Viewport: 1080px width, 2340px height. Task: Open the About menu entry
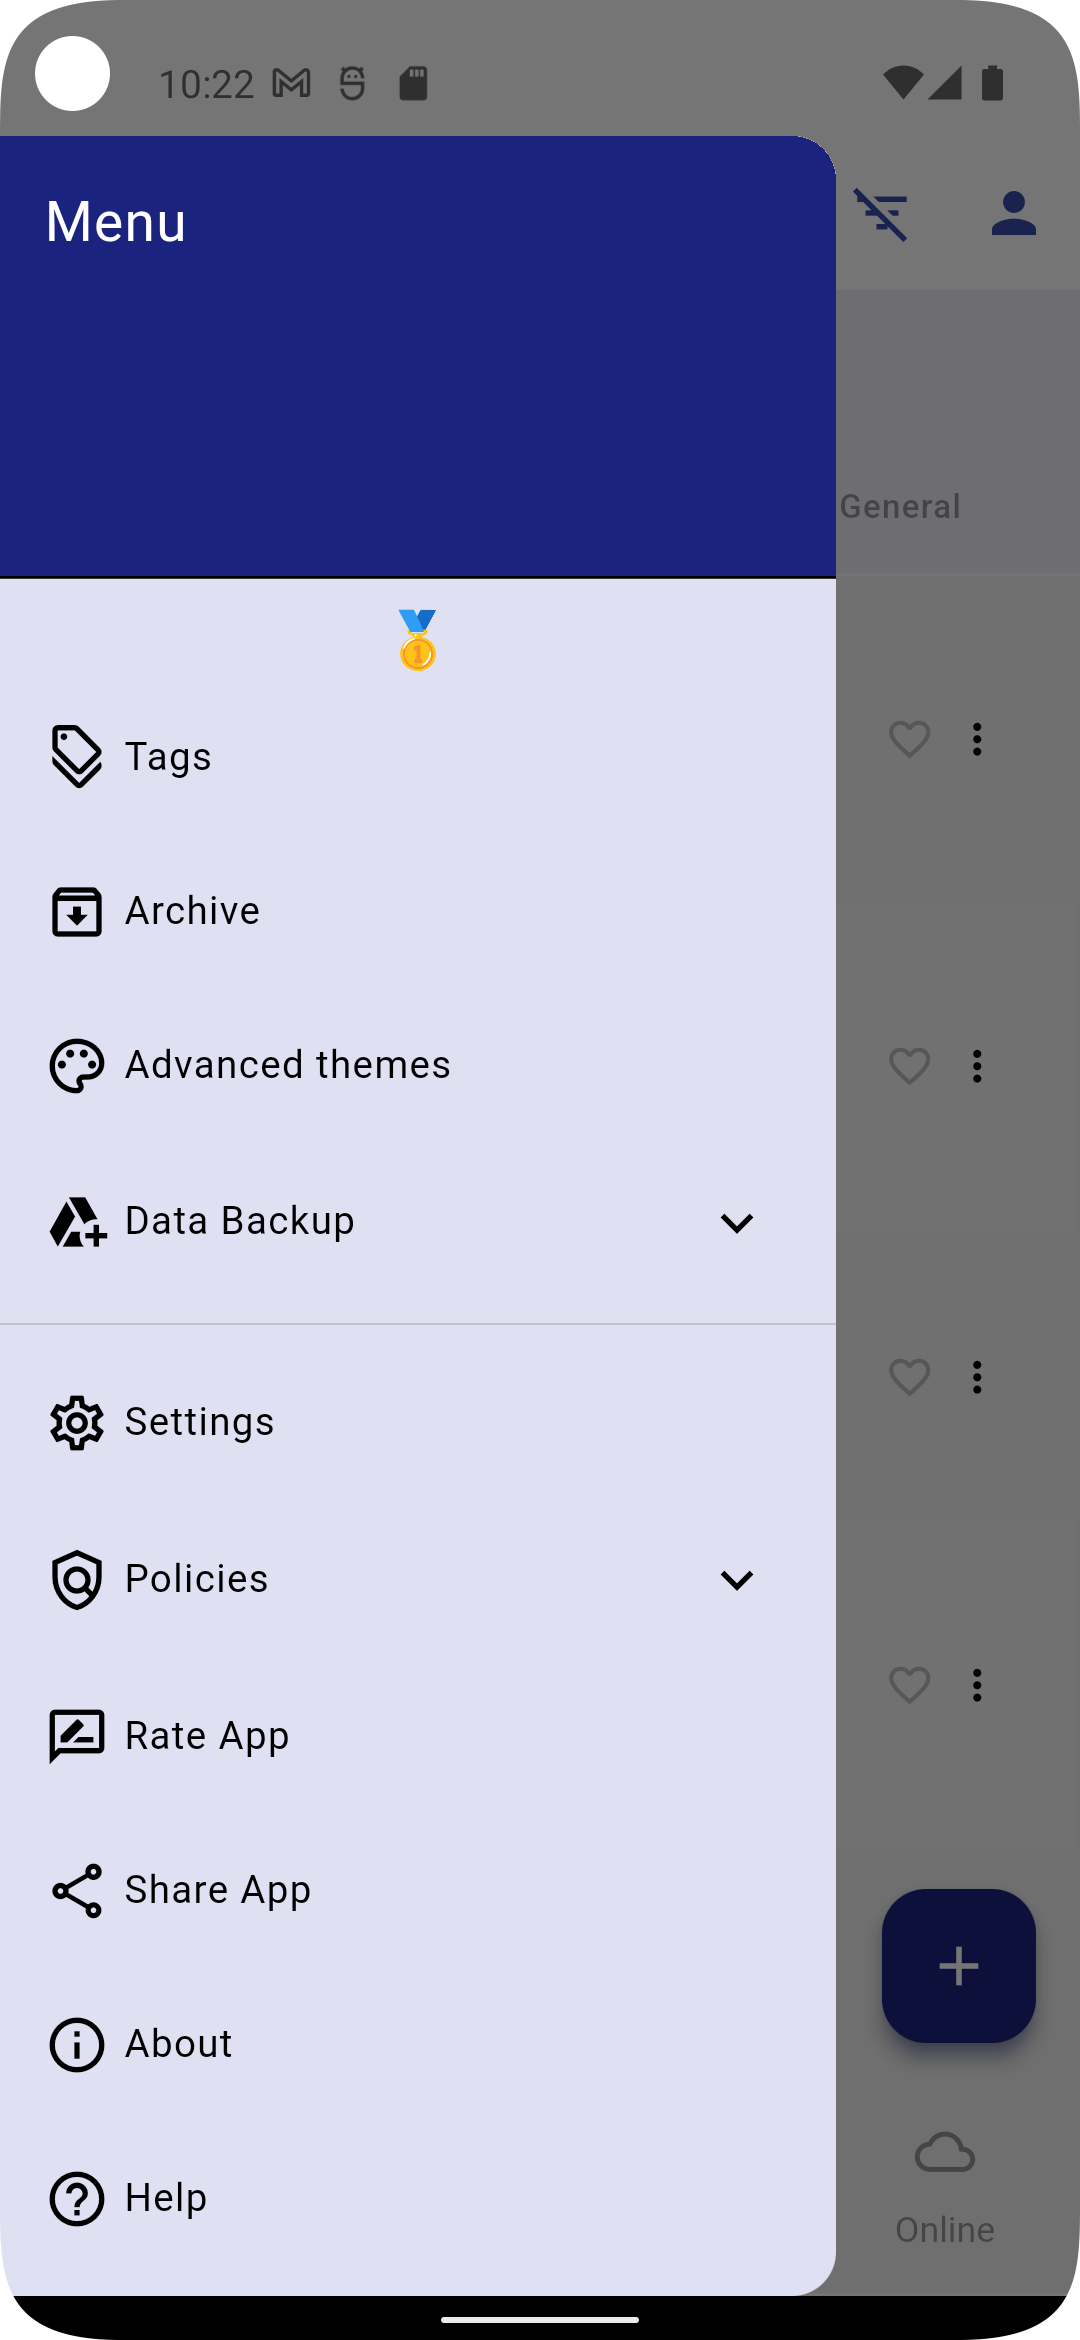coord(178,2044)
